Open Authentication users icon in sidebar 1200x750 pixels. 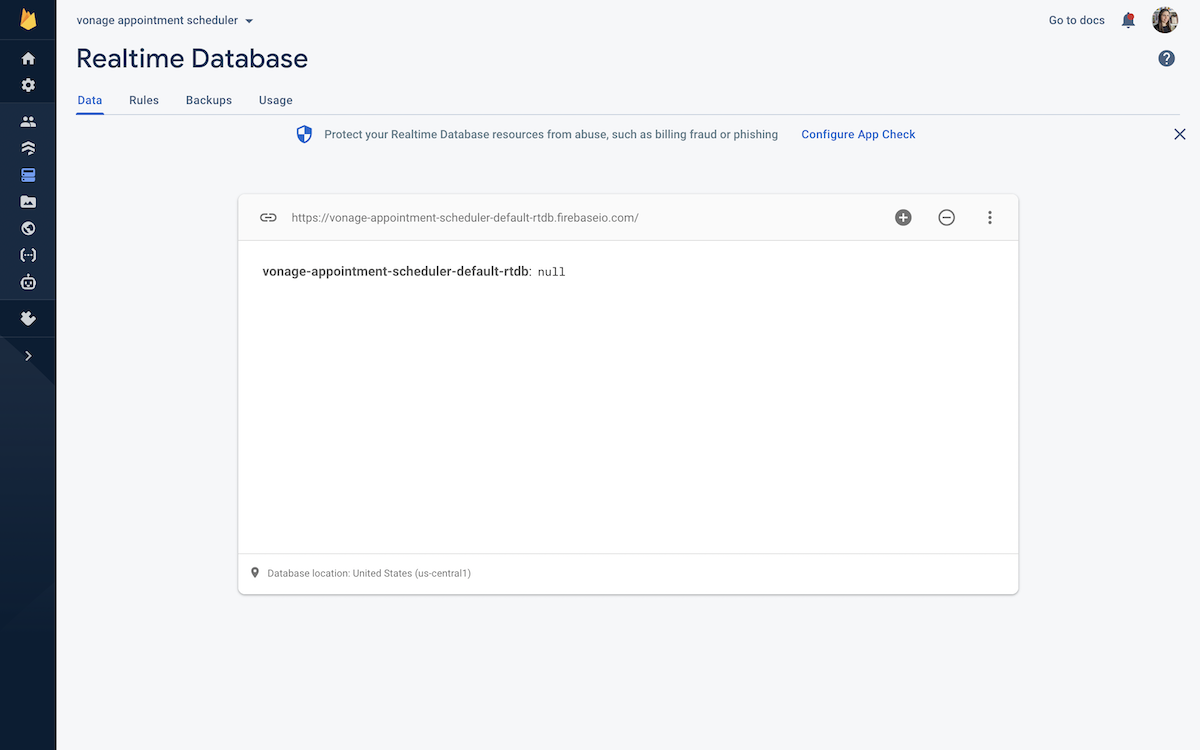28,122
